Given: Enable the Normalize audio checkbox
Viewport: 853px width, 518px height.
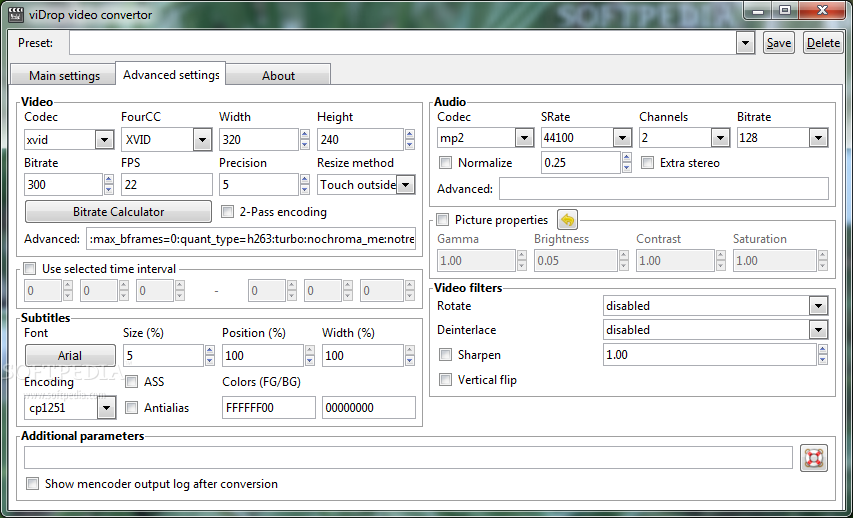Looking at the screenshot, I should tap(446, 163).
